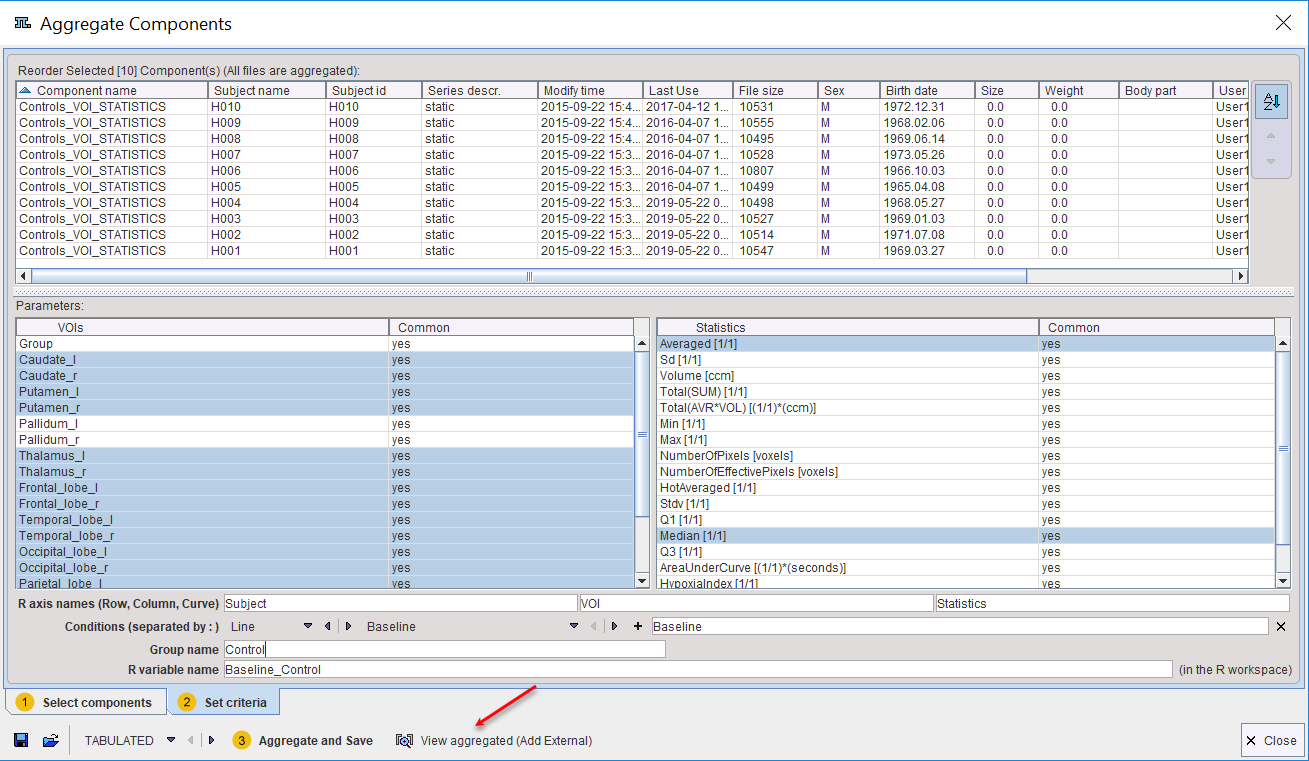Screen dimensions: 1309x761
Task: Select next Line separator option arrow
Action: [x=348, y=626]
